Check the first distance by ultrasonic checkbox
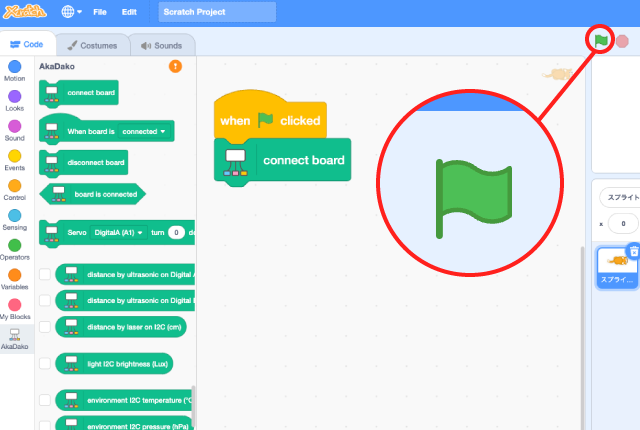640x430 pixels. click(45, 274)
